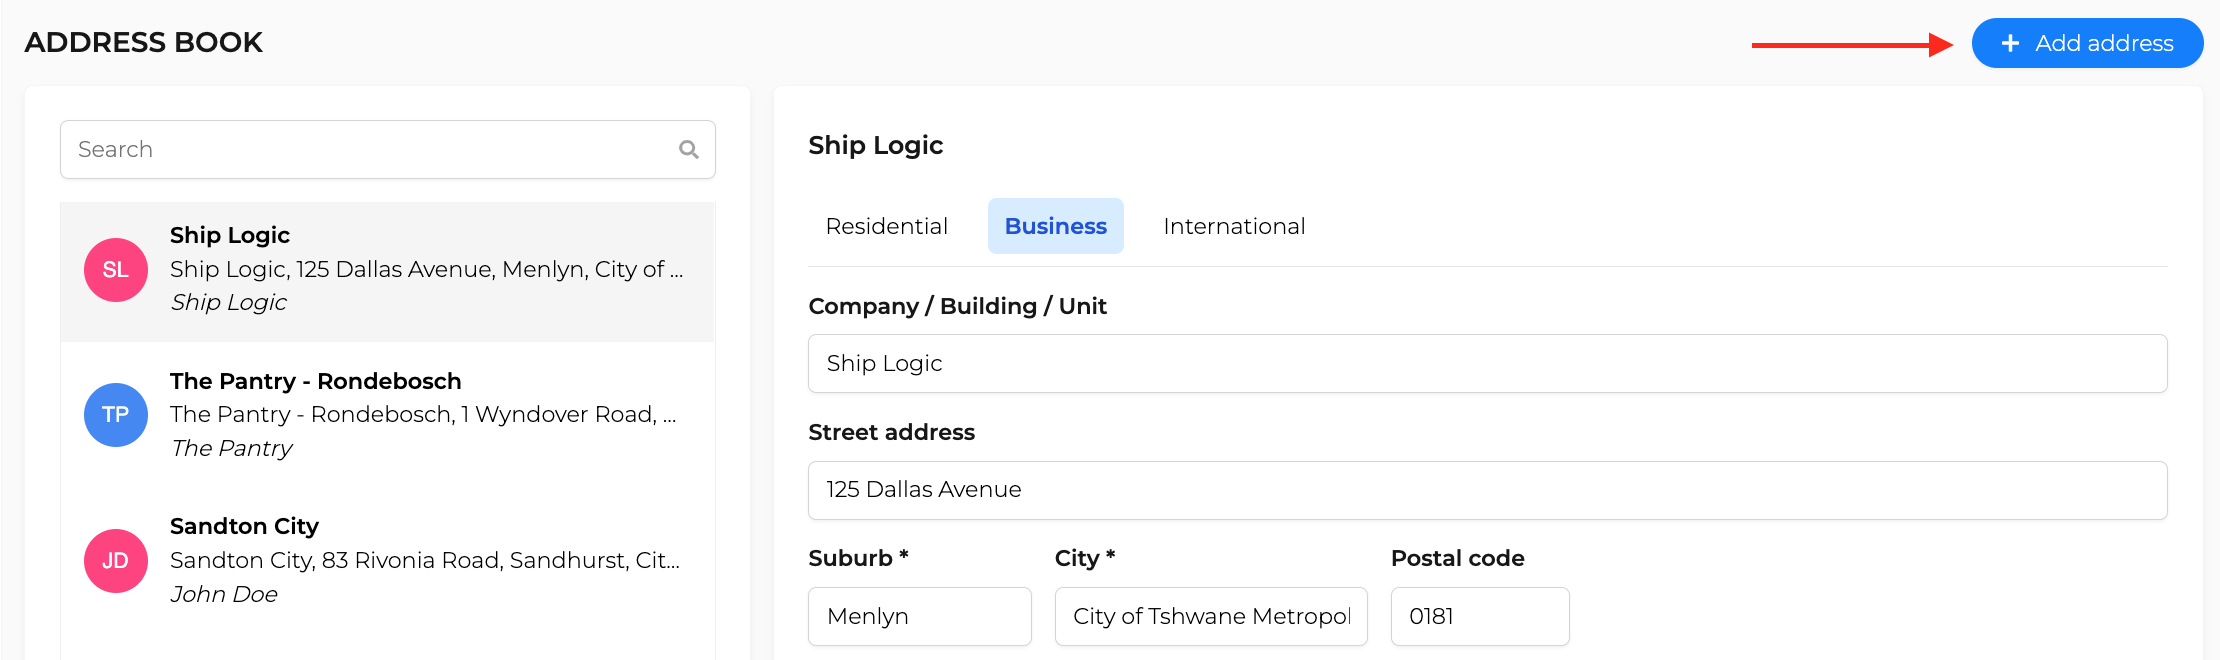Open the Sandton City address entry

(x=388, y=561)
